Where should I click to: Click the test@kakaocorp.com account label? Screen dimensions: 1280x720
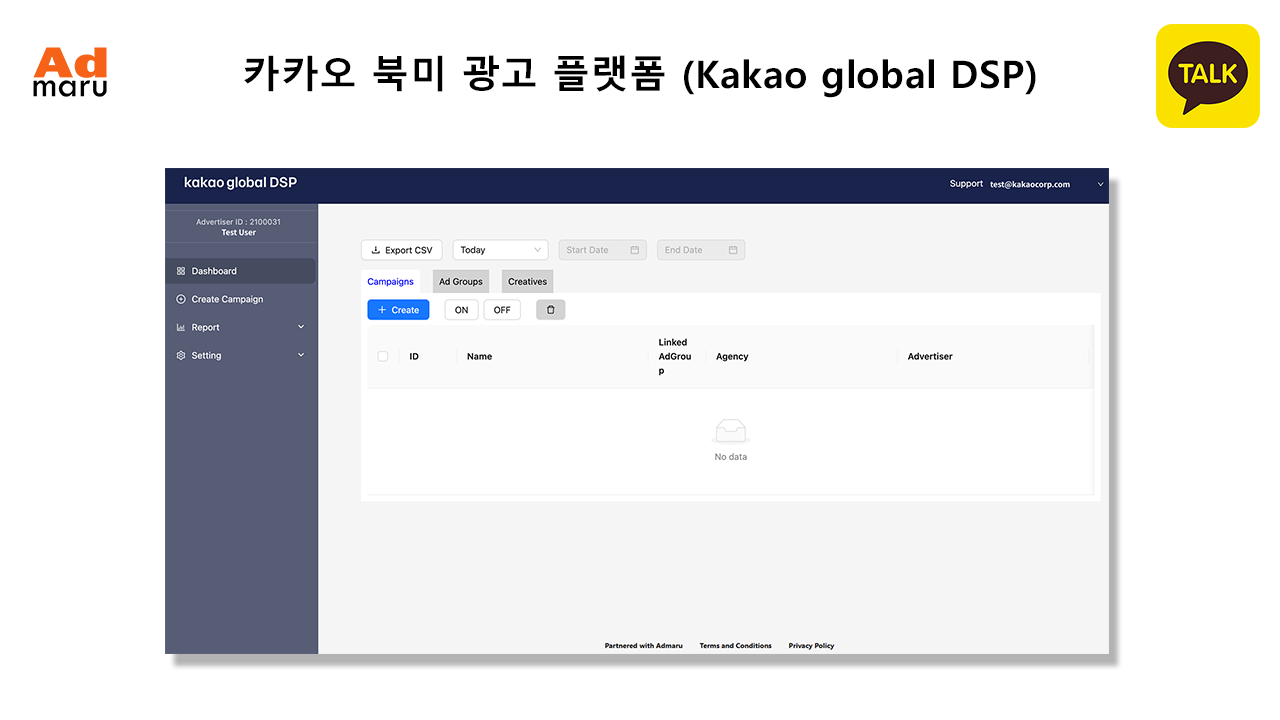pos(1030,184)
